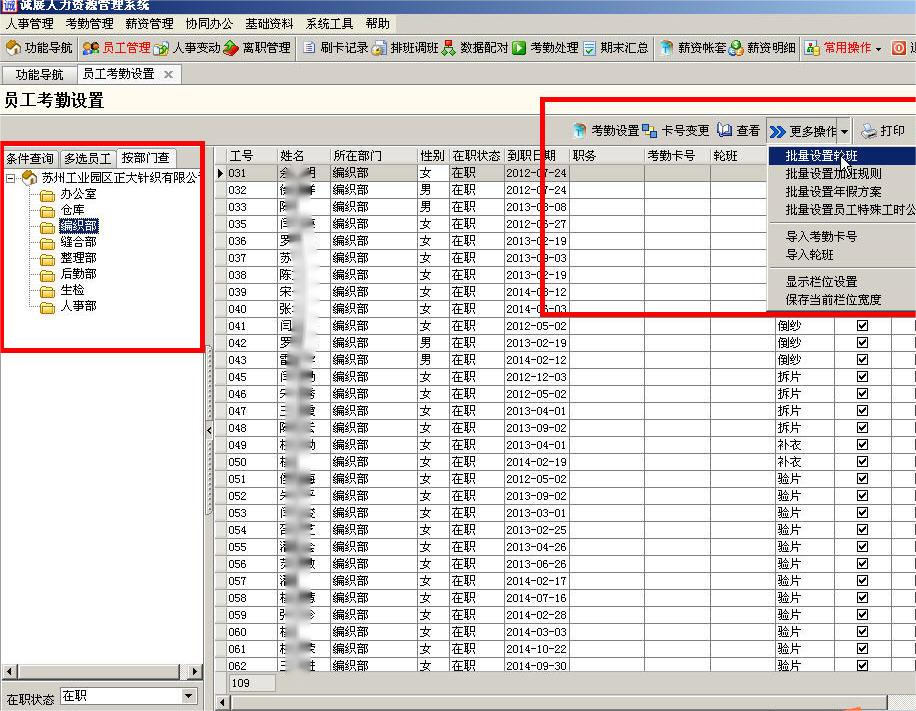Toggle the checkbox for employee 062
This screenshot has width=916, height=711.
[862, 665]
